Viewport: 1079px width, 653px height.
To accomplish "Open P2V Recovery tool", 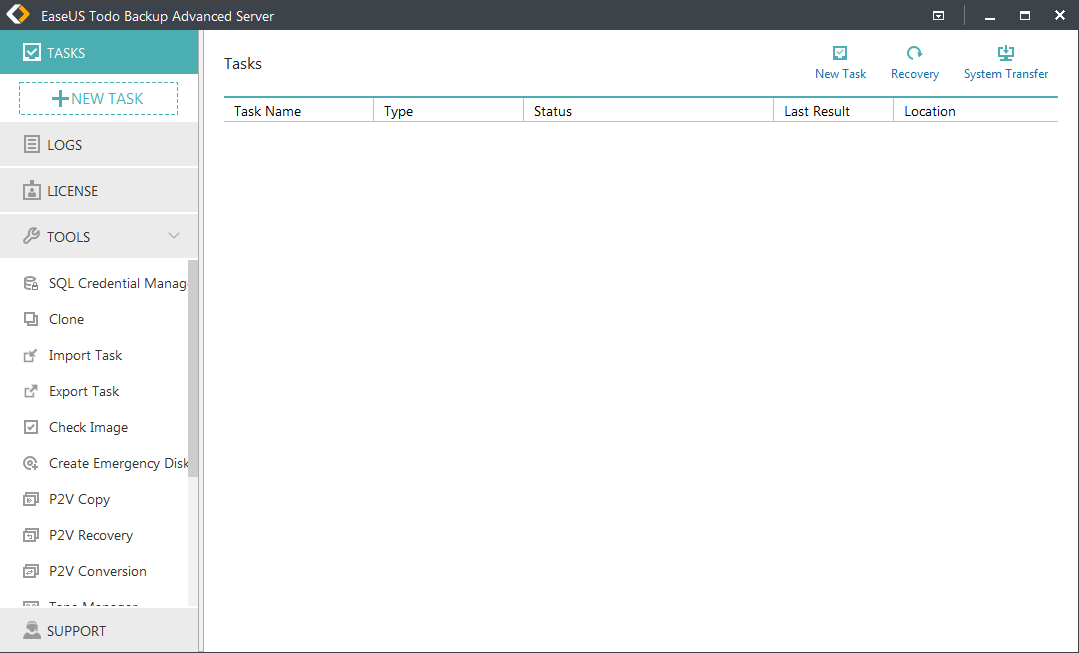I will tap(91, 535).
